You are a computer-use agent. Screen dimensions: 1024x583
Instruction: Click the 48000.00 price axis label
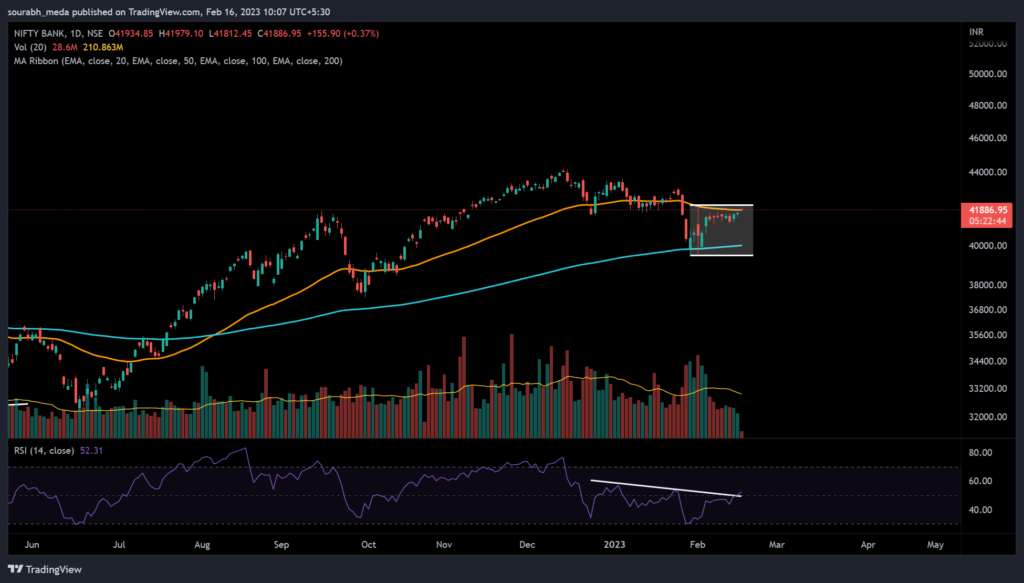[987, 105]
